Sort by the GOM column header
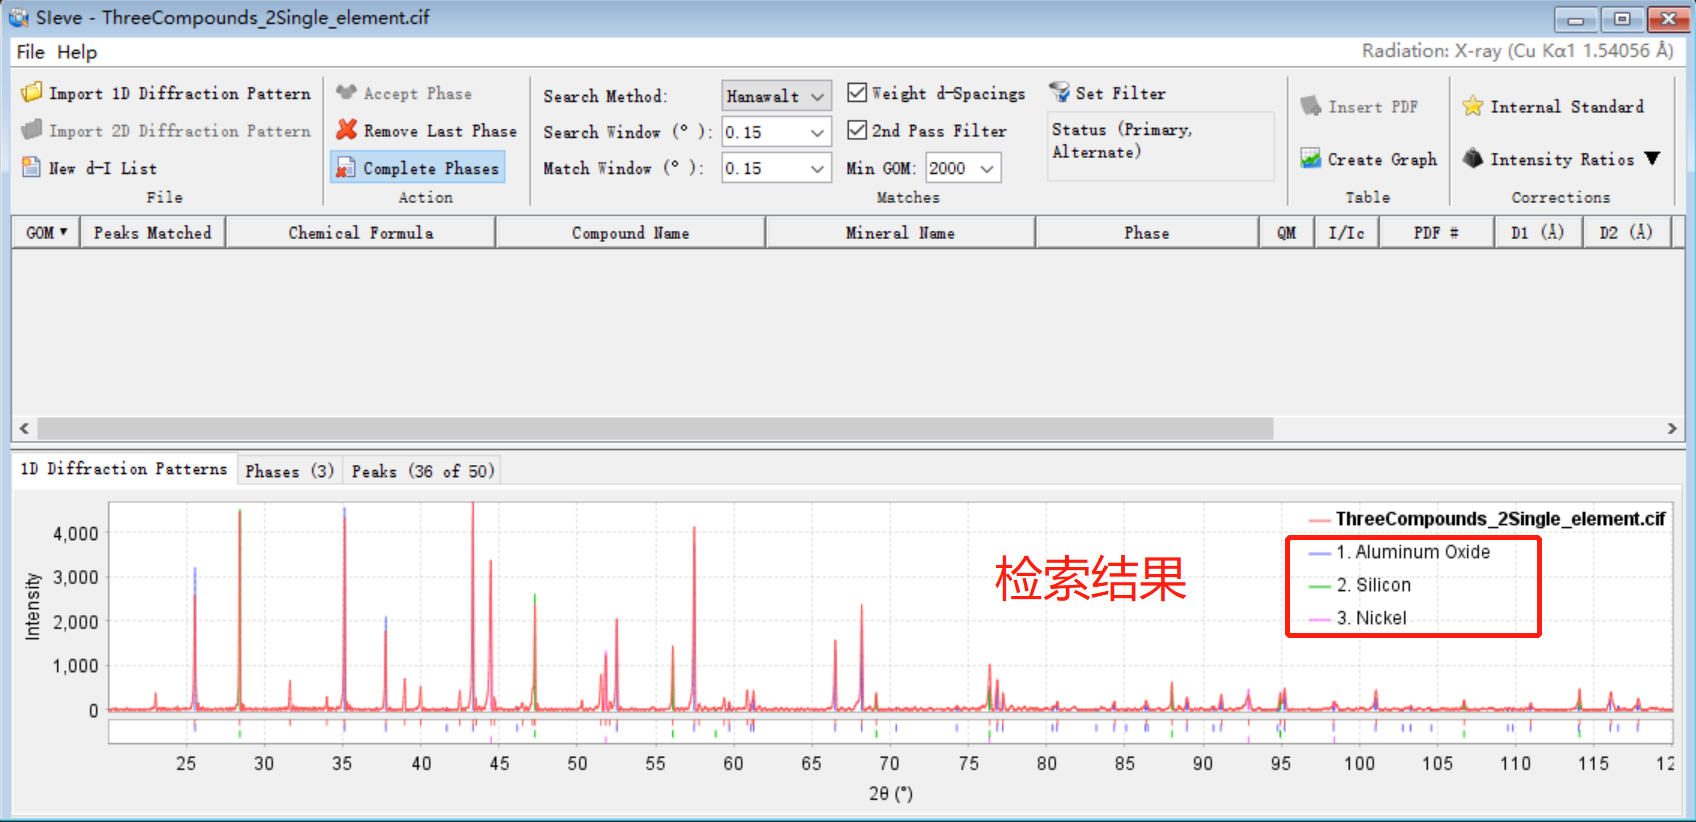This screenshot has width=1696, height=822. click(46, 233)
